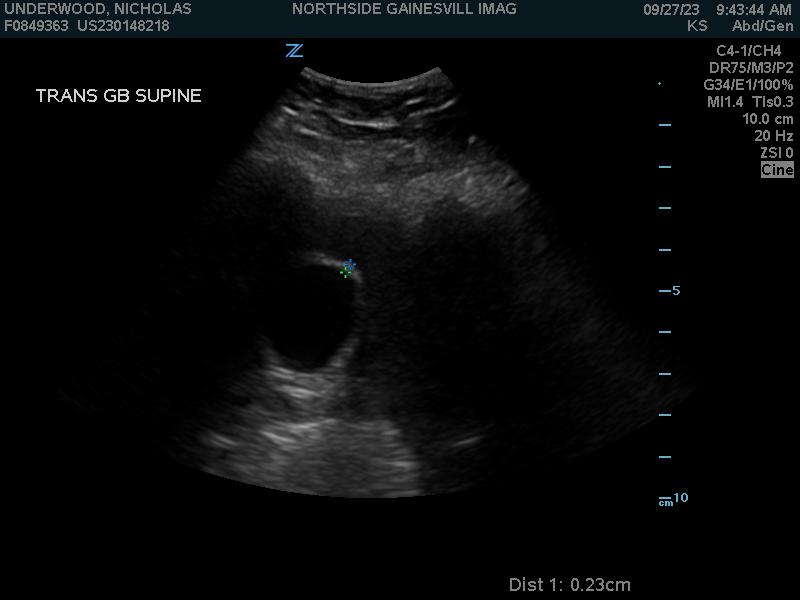
Task: Click the 5 cm depth scale marker
Action: pyautogui.click(x=676, y=291)
